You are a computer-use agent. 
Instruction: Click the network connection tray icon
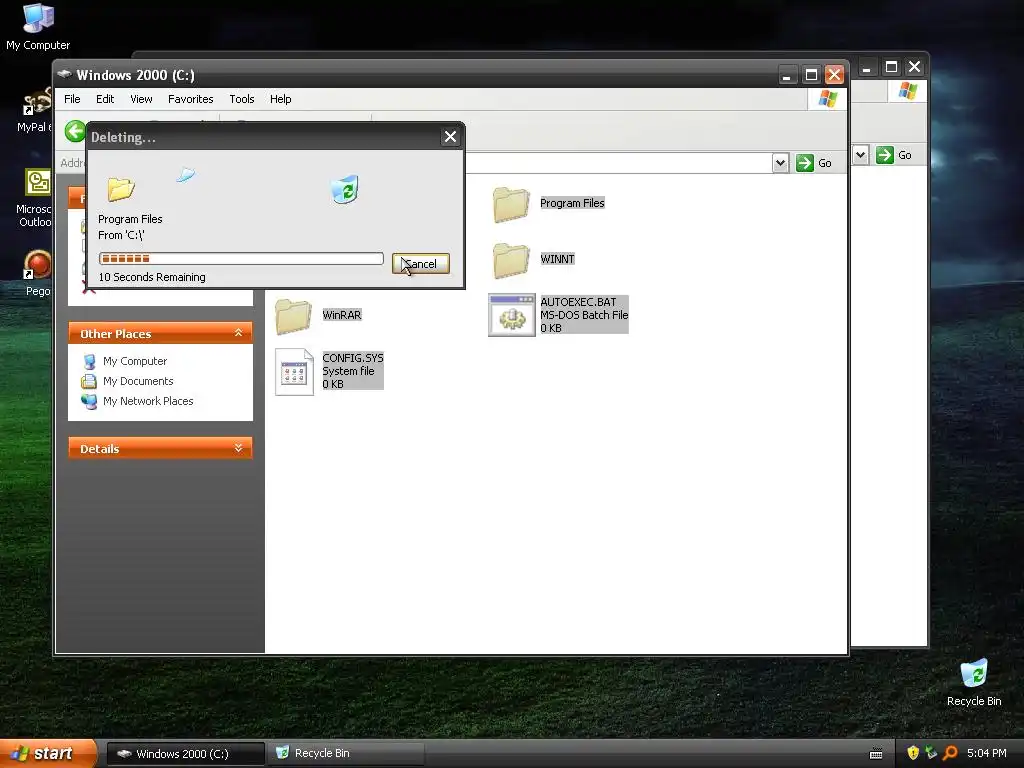[931, 753]
